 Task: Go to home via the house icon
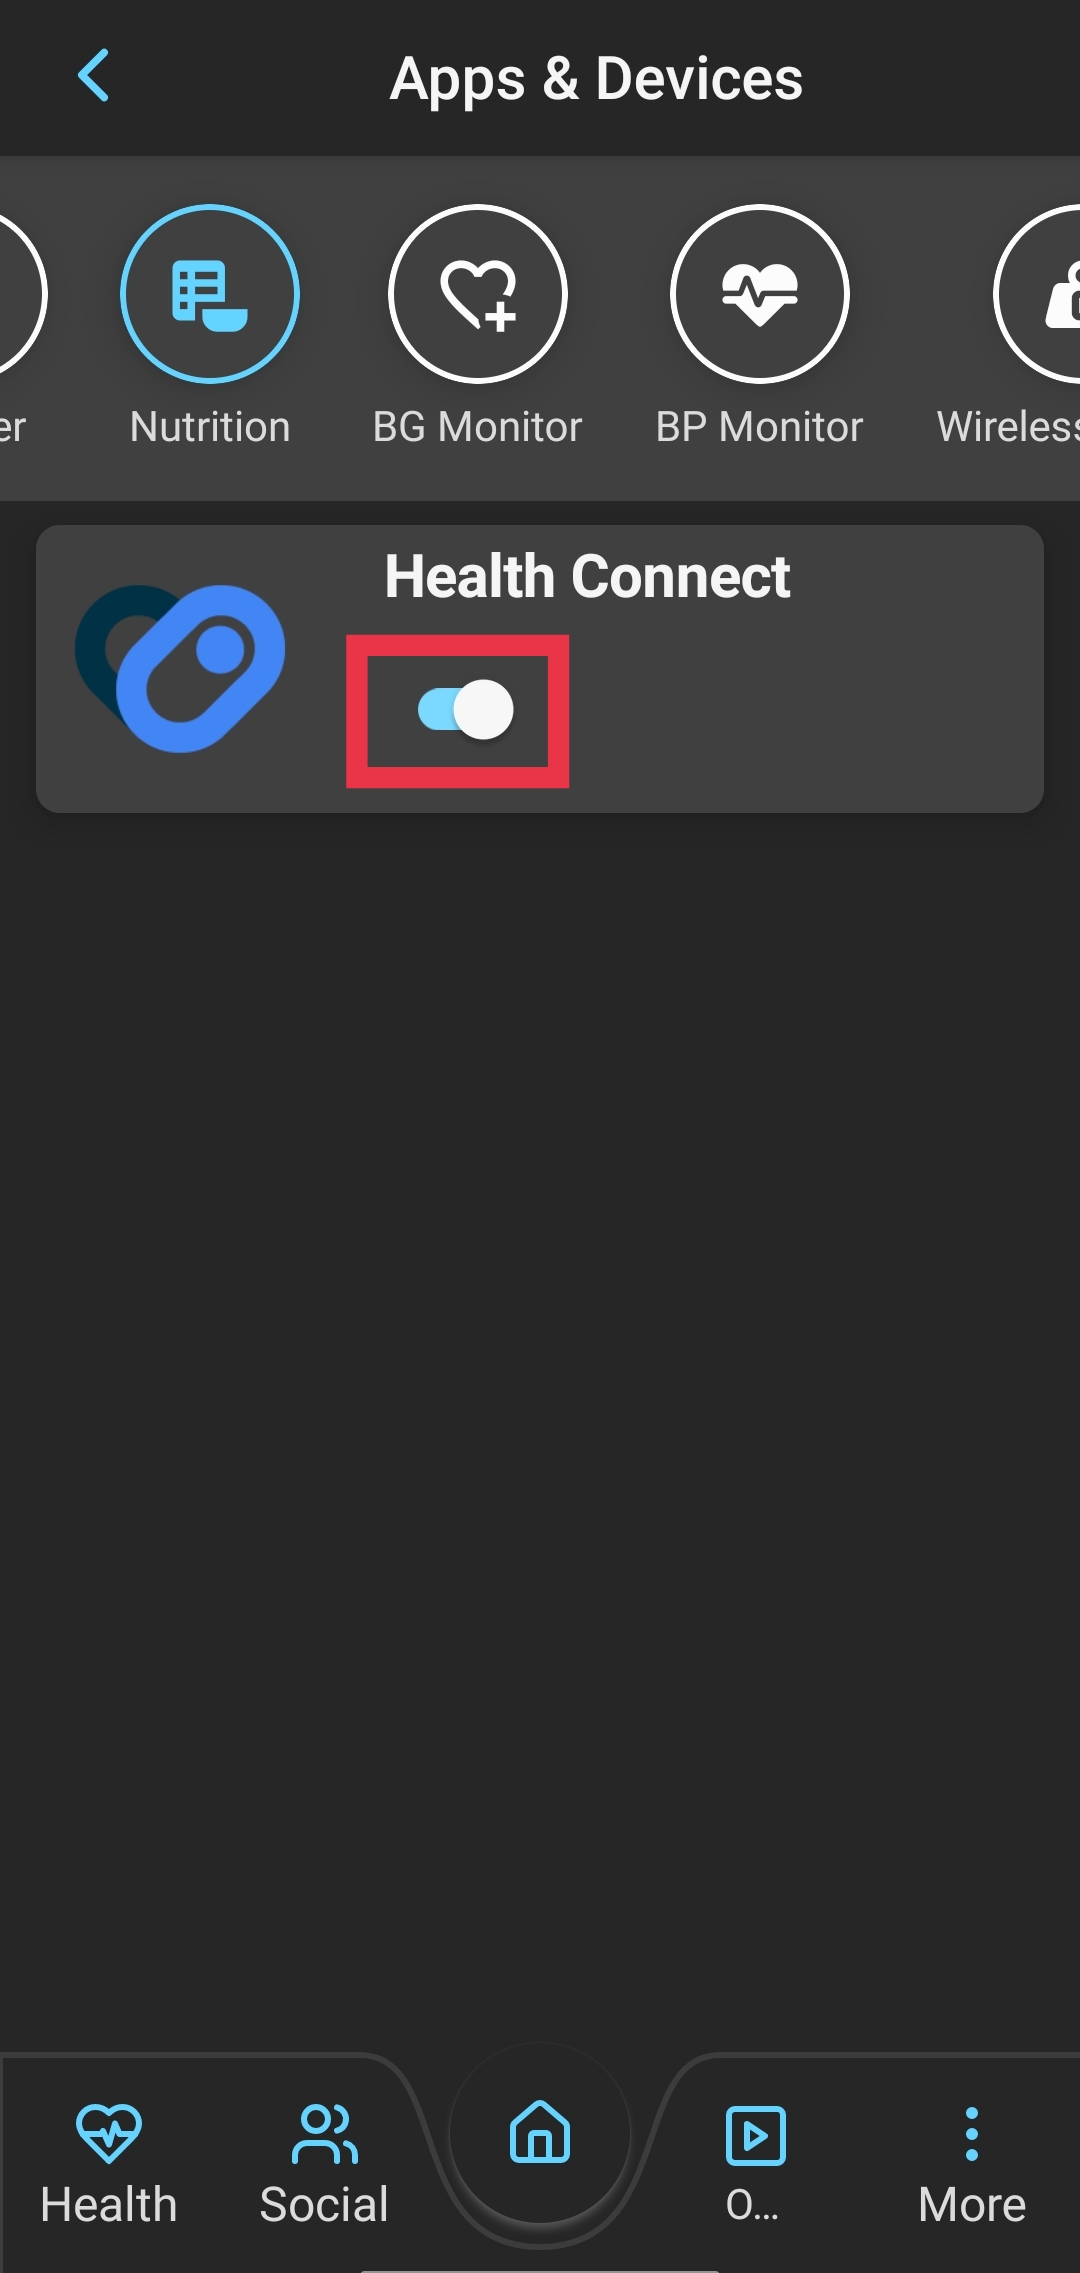tap(540, 2131)
